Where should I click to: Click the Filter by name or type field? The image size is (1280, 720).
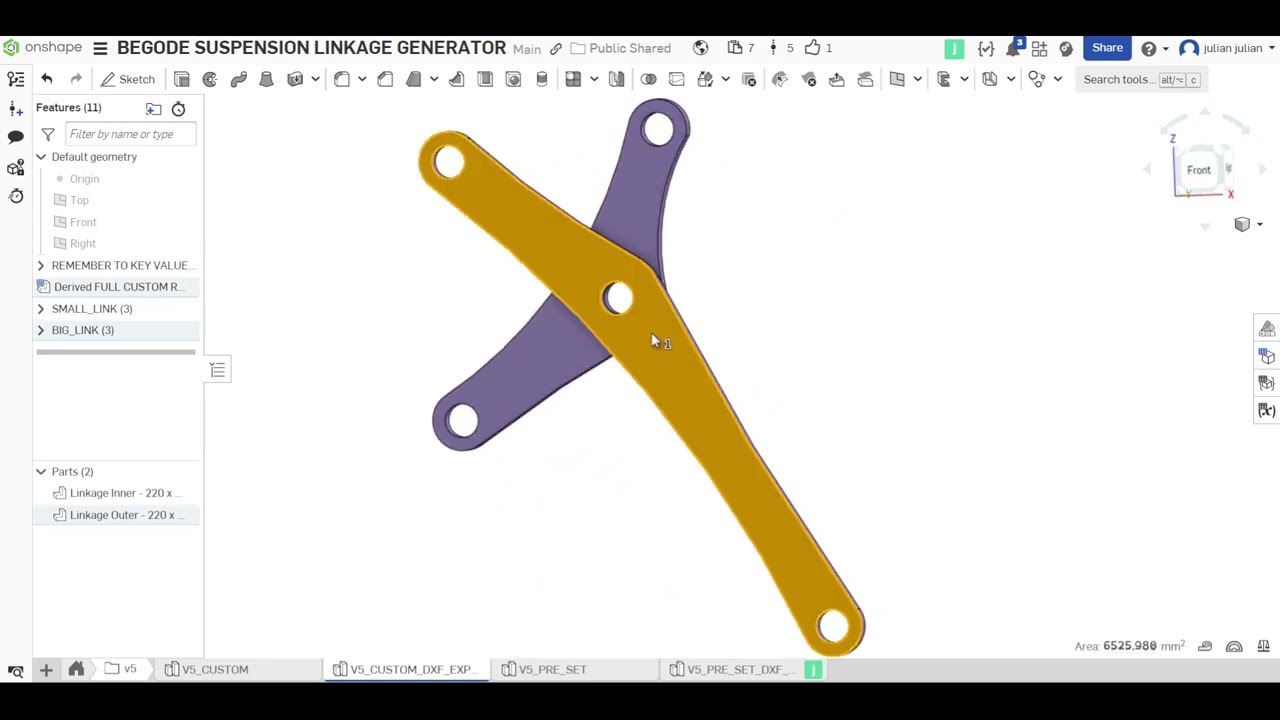pyautogui.click(x=131, y=134)
